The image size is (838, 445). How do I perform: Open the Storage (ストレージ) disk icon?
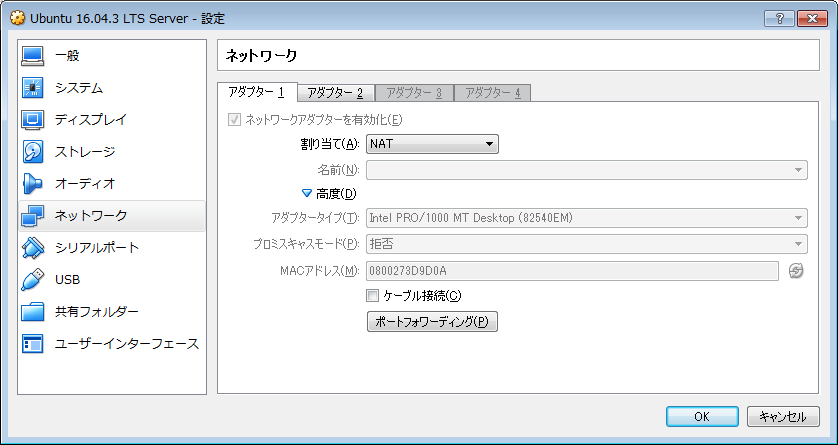tap(33, 152)
